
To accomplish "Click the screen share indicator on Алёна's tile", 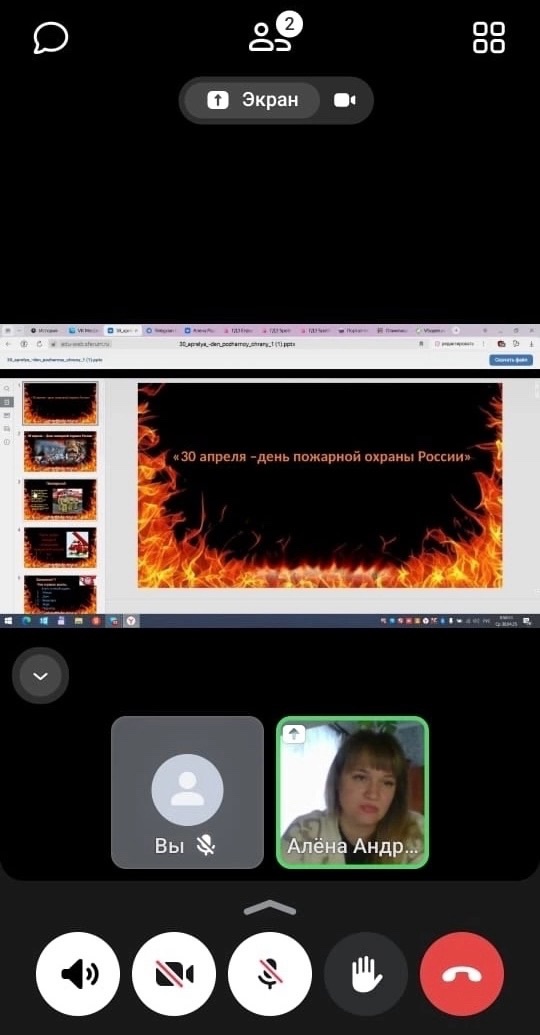I will click(294, 734).
